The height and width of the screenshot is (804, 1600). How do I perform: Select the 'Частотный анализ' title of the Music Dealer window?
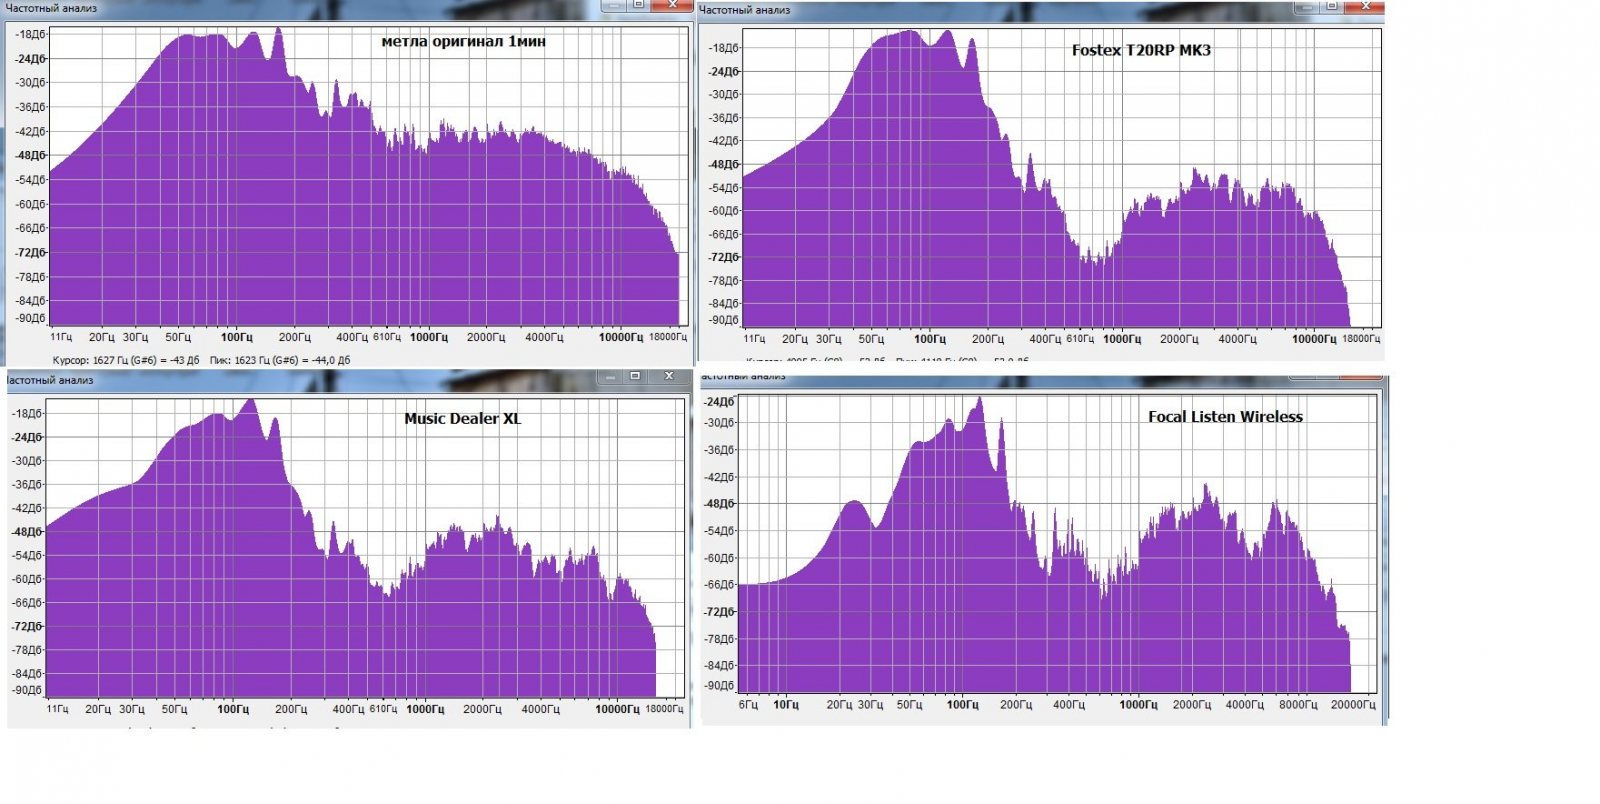click(x=50, y=380)
